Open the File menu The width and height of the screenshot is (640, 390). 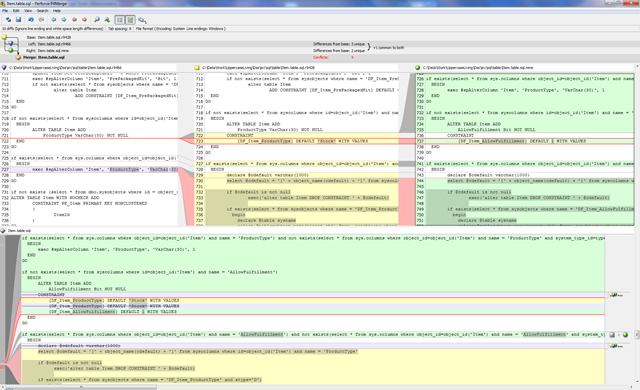pos(5,11)
